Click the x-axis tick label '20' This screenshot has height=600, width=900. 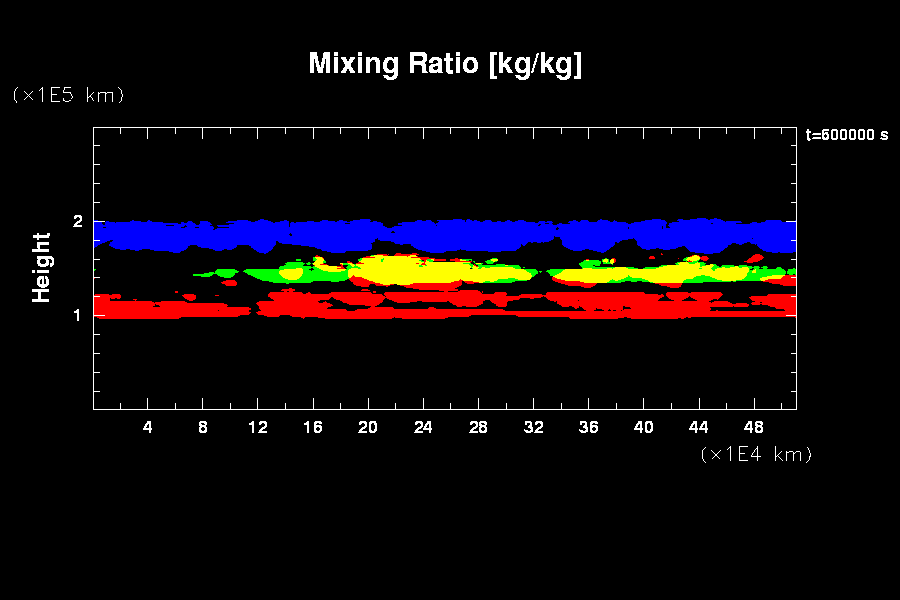coord(368,428)
